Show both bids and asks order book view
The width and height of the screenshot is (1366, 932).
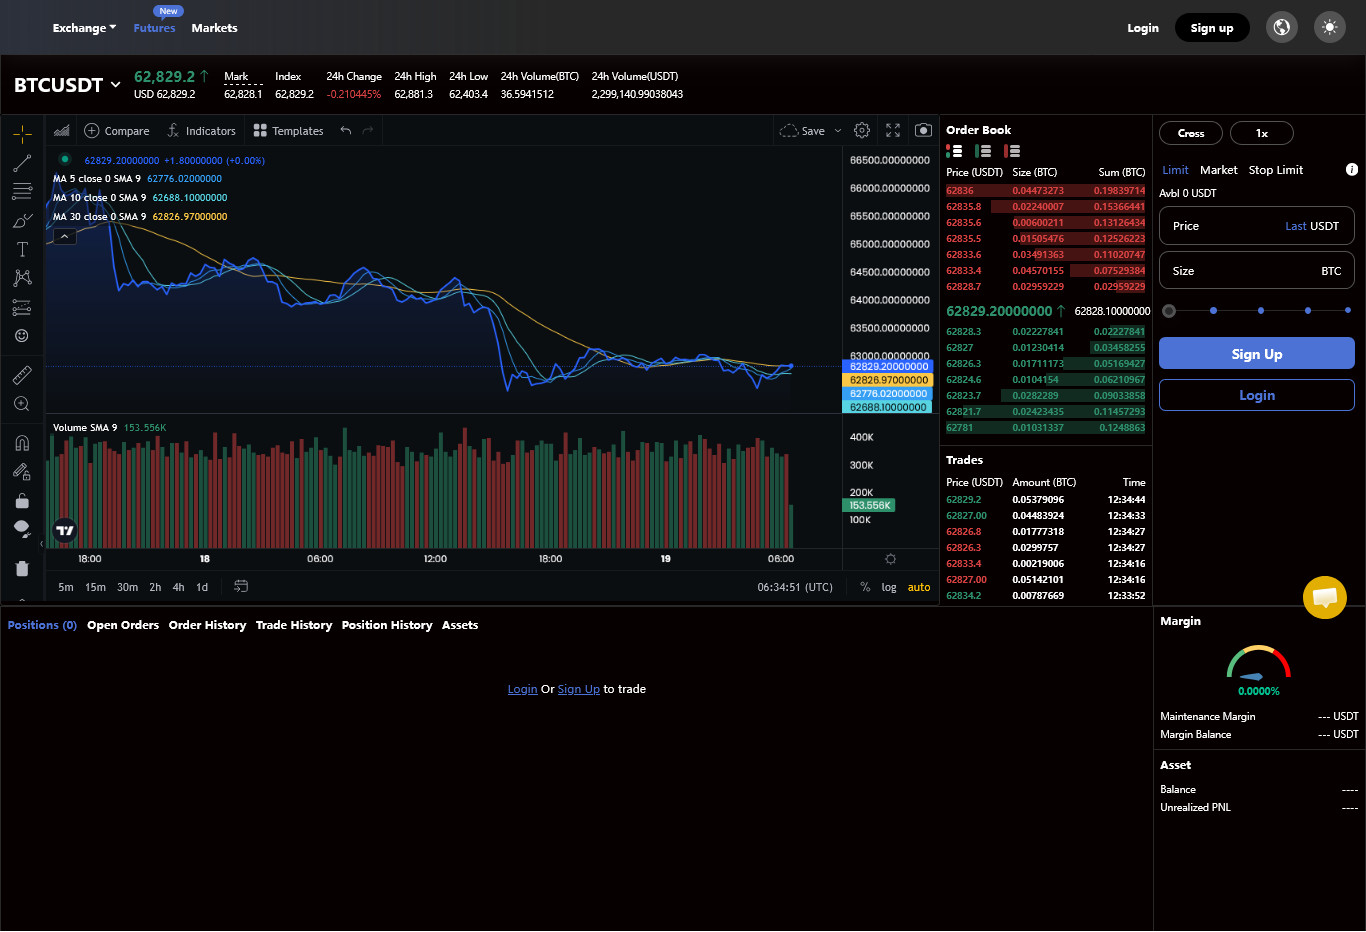955,151
